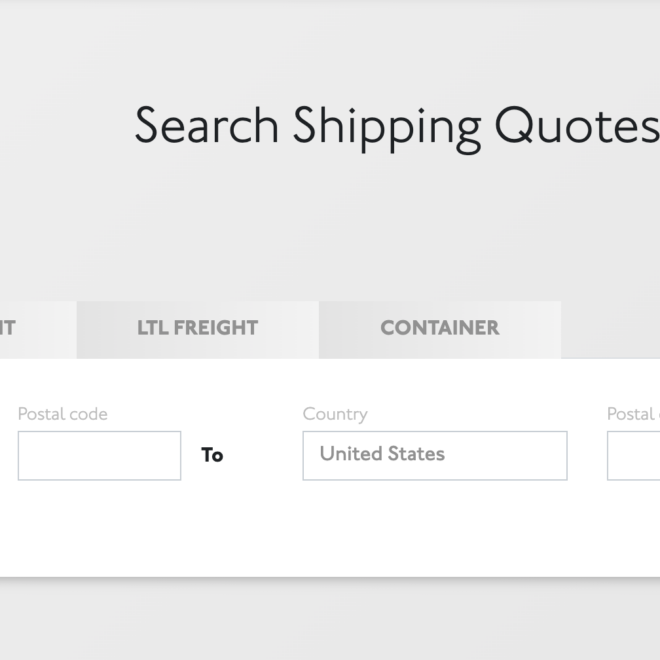The width and height of the screenshot is (660, 660).
Task: Click the Country label above United States
Action: pyautogui.click(x=335, y=414)
